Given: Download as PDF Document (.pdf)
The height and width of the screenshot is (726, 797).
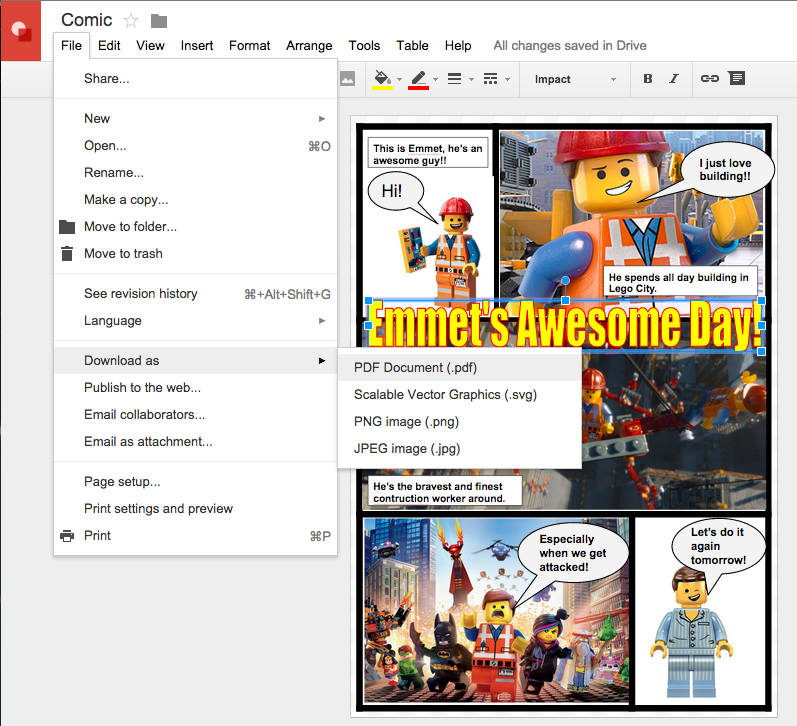Looking at the screenshot, I should tap(459, 368).
